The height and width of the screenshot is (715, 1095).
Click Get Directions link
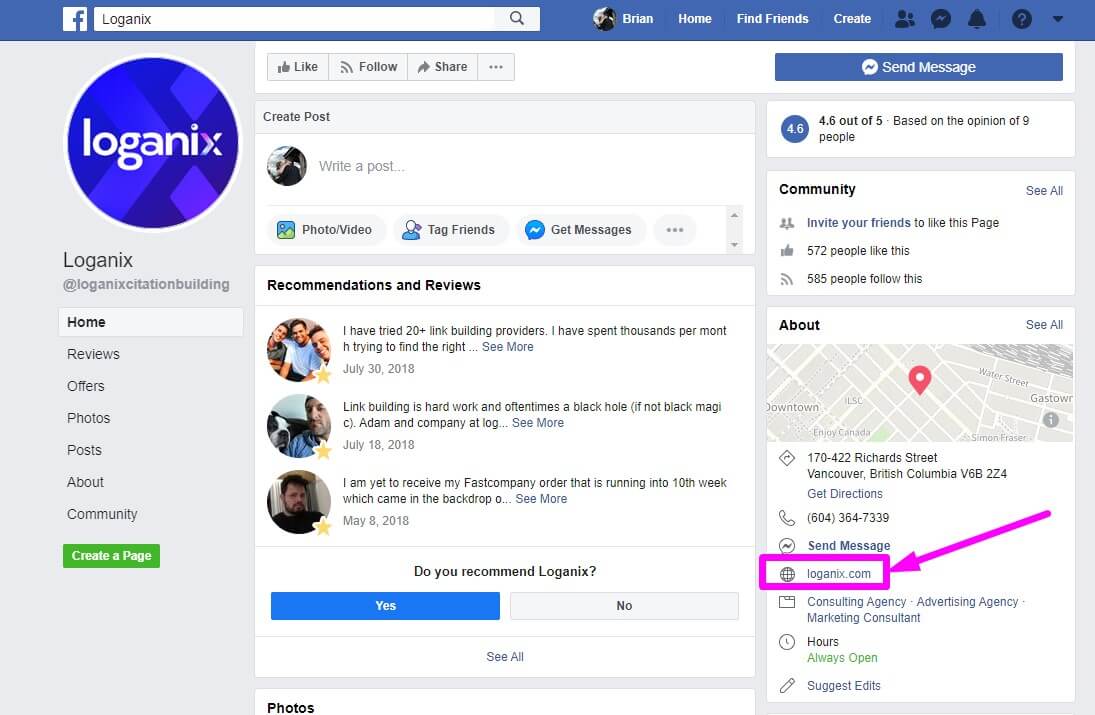point(845,494)
